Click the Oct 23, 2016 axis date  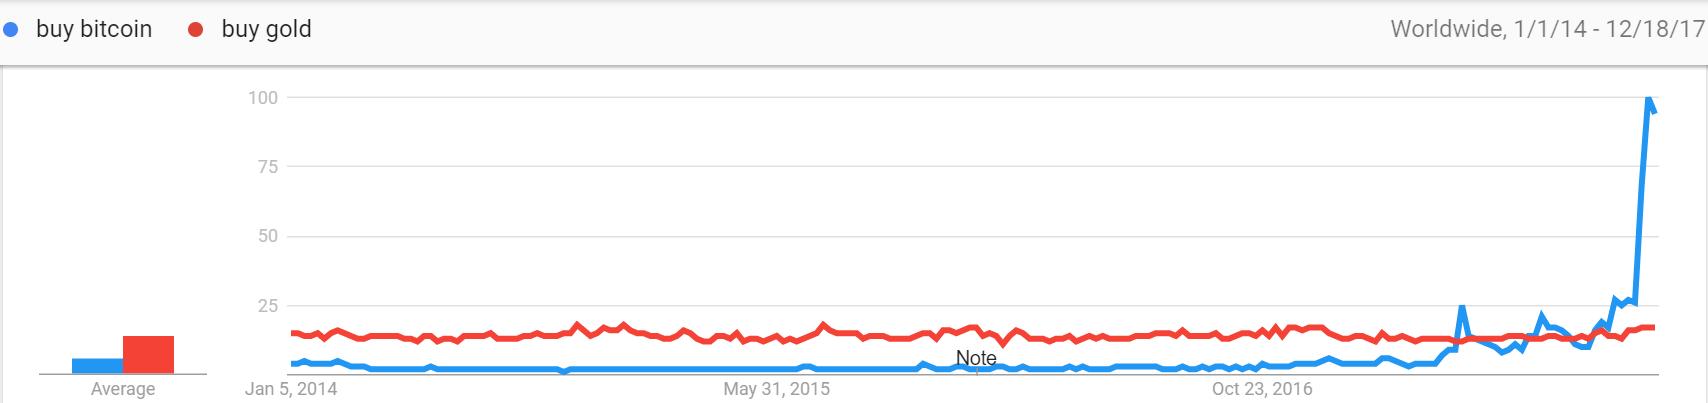(1261, 389)
